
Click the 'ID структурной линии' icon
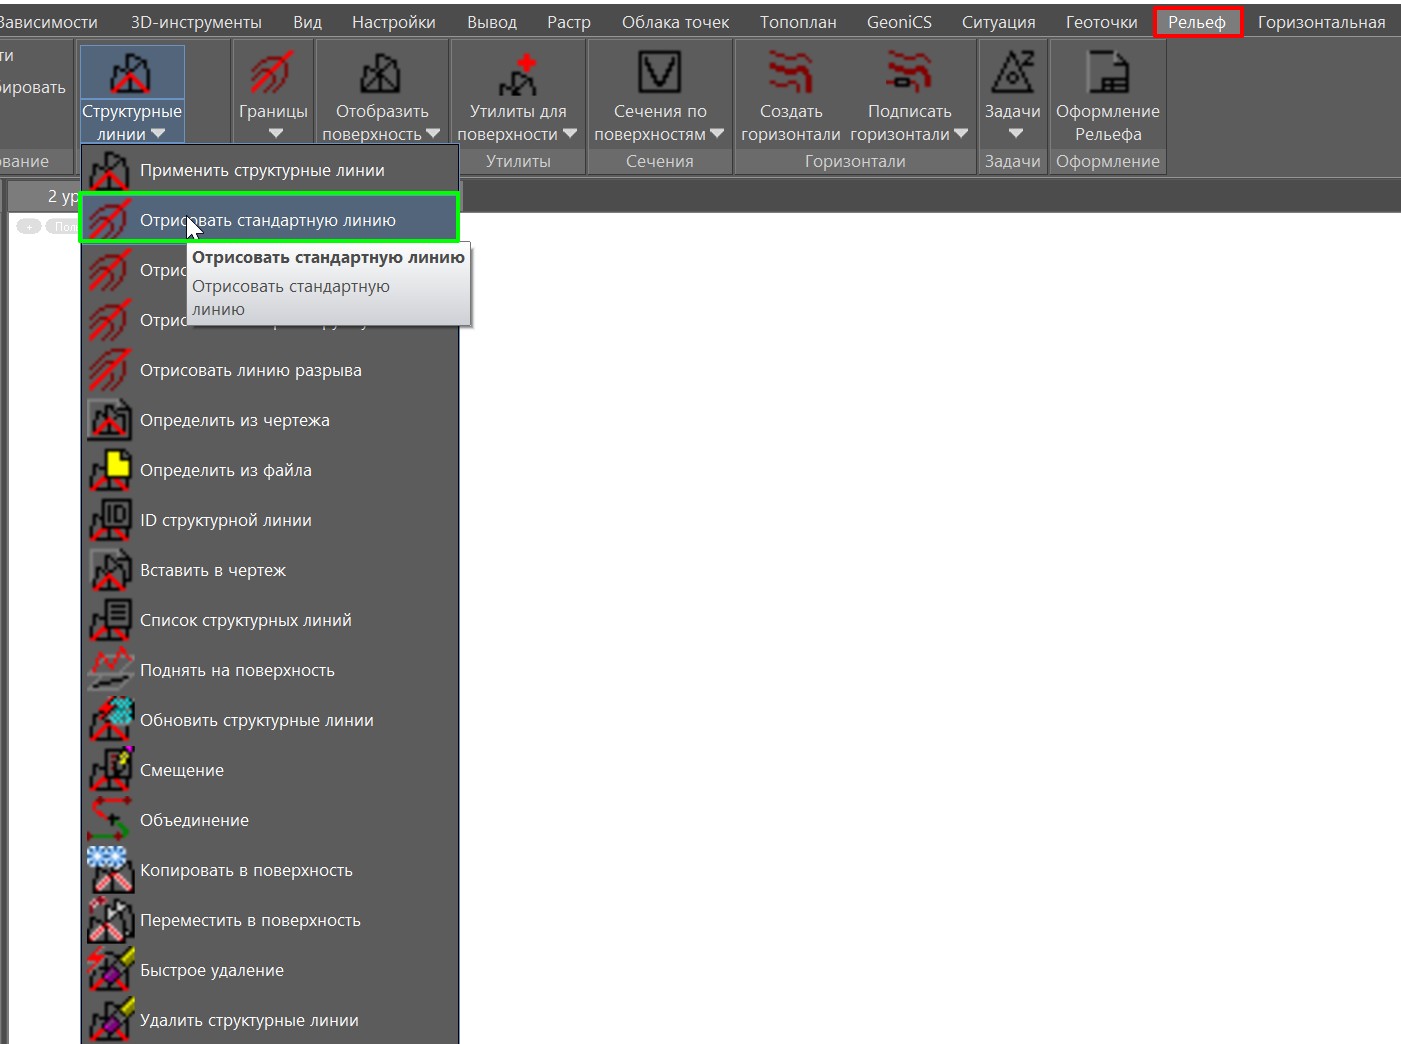click(110, 520)
